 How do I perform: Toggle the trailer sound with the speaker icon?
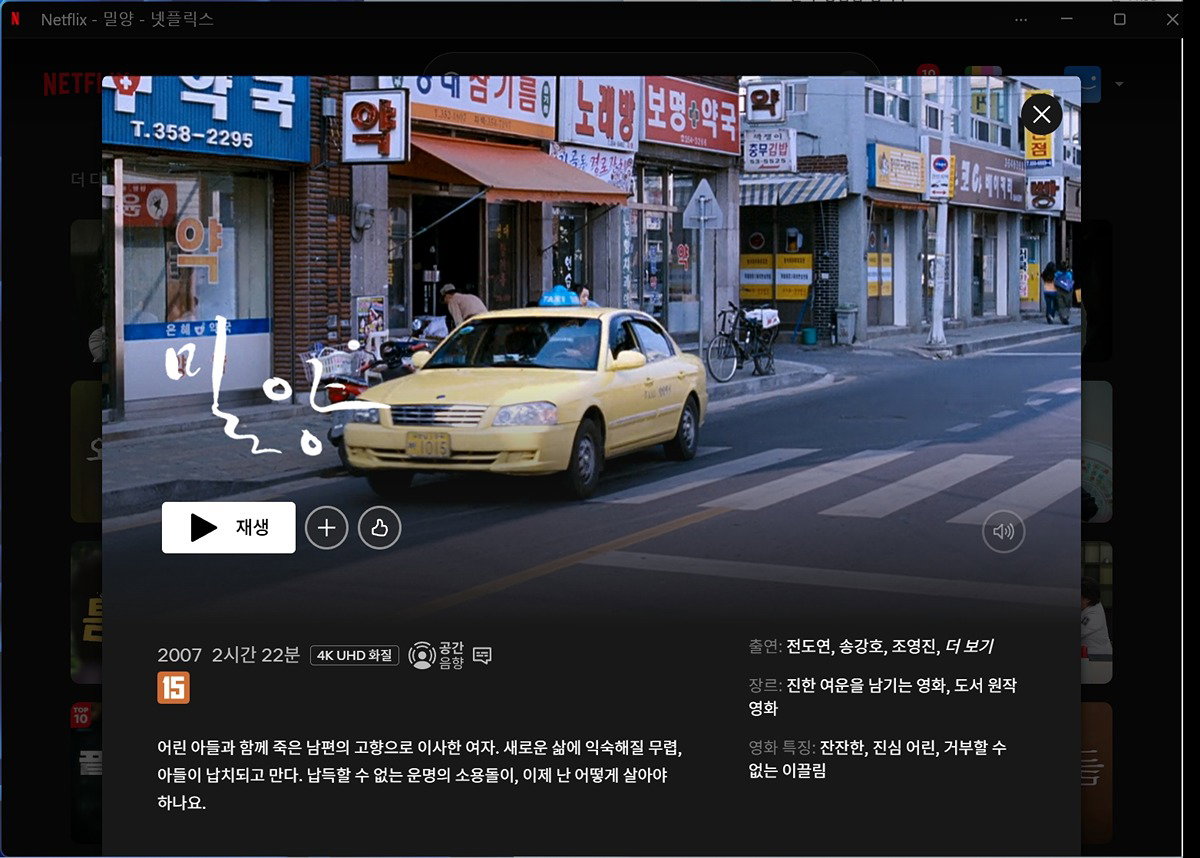pyautogui.click(x=1003, y=532)
